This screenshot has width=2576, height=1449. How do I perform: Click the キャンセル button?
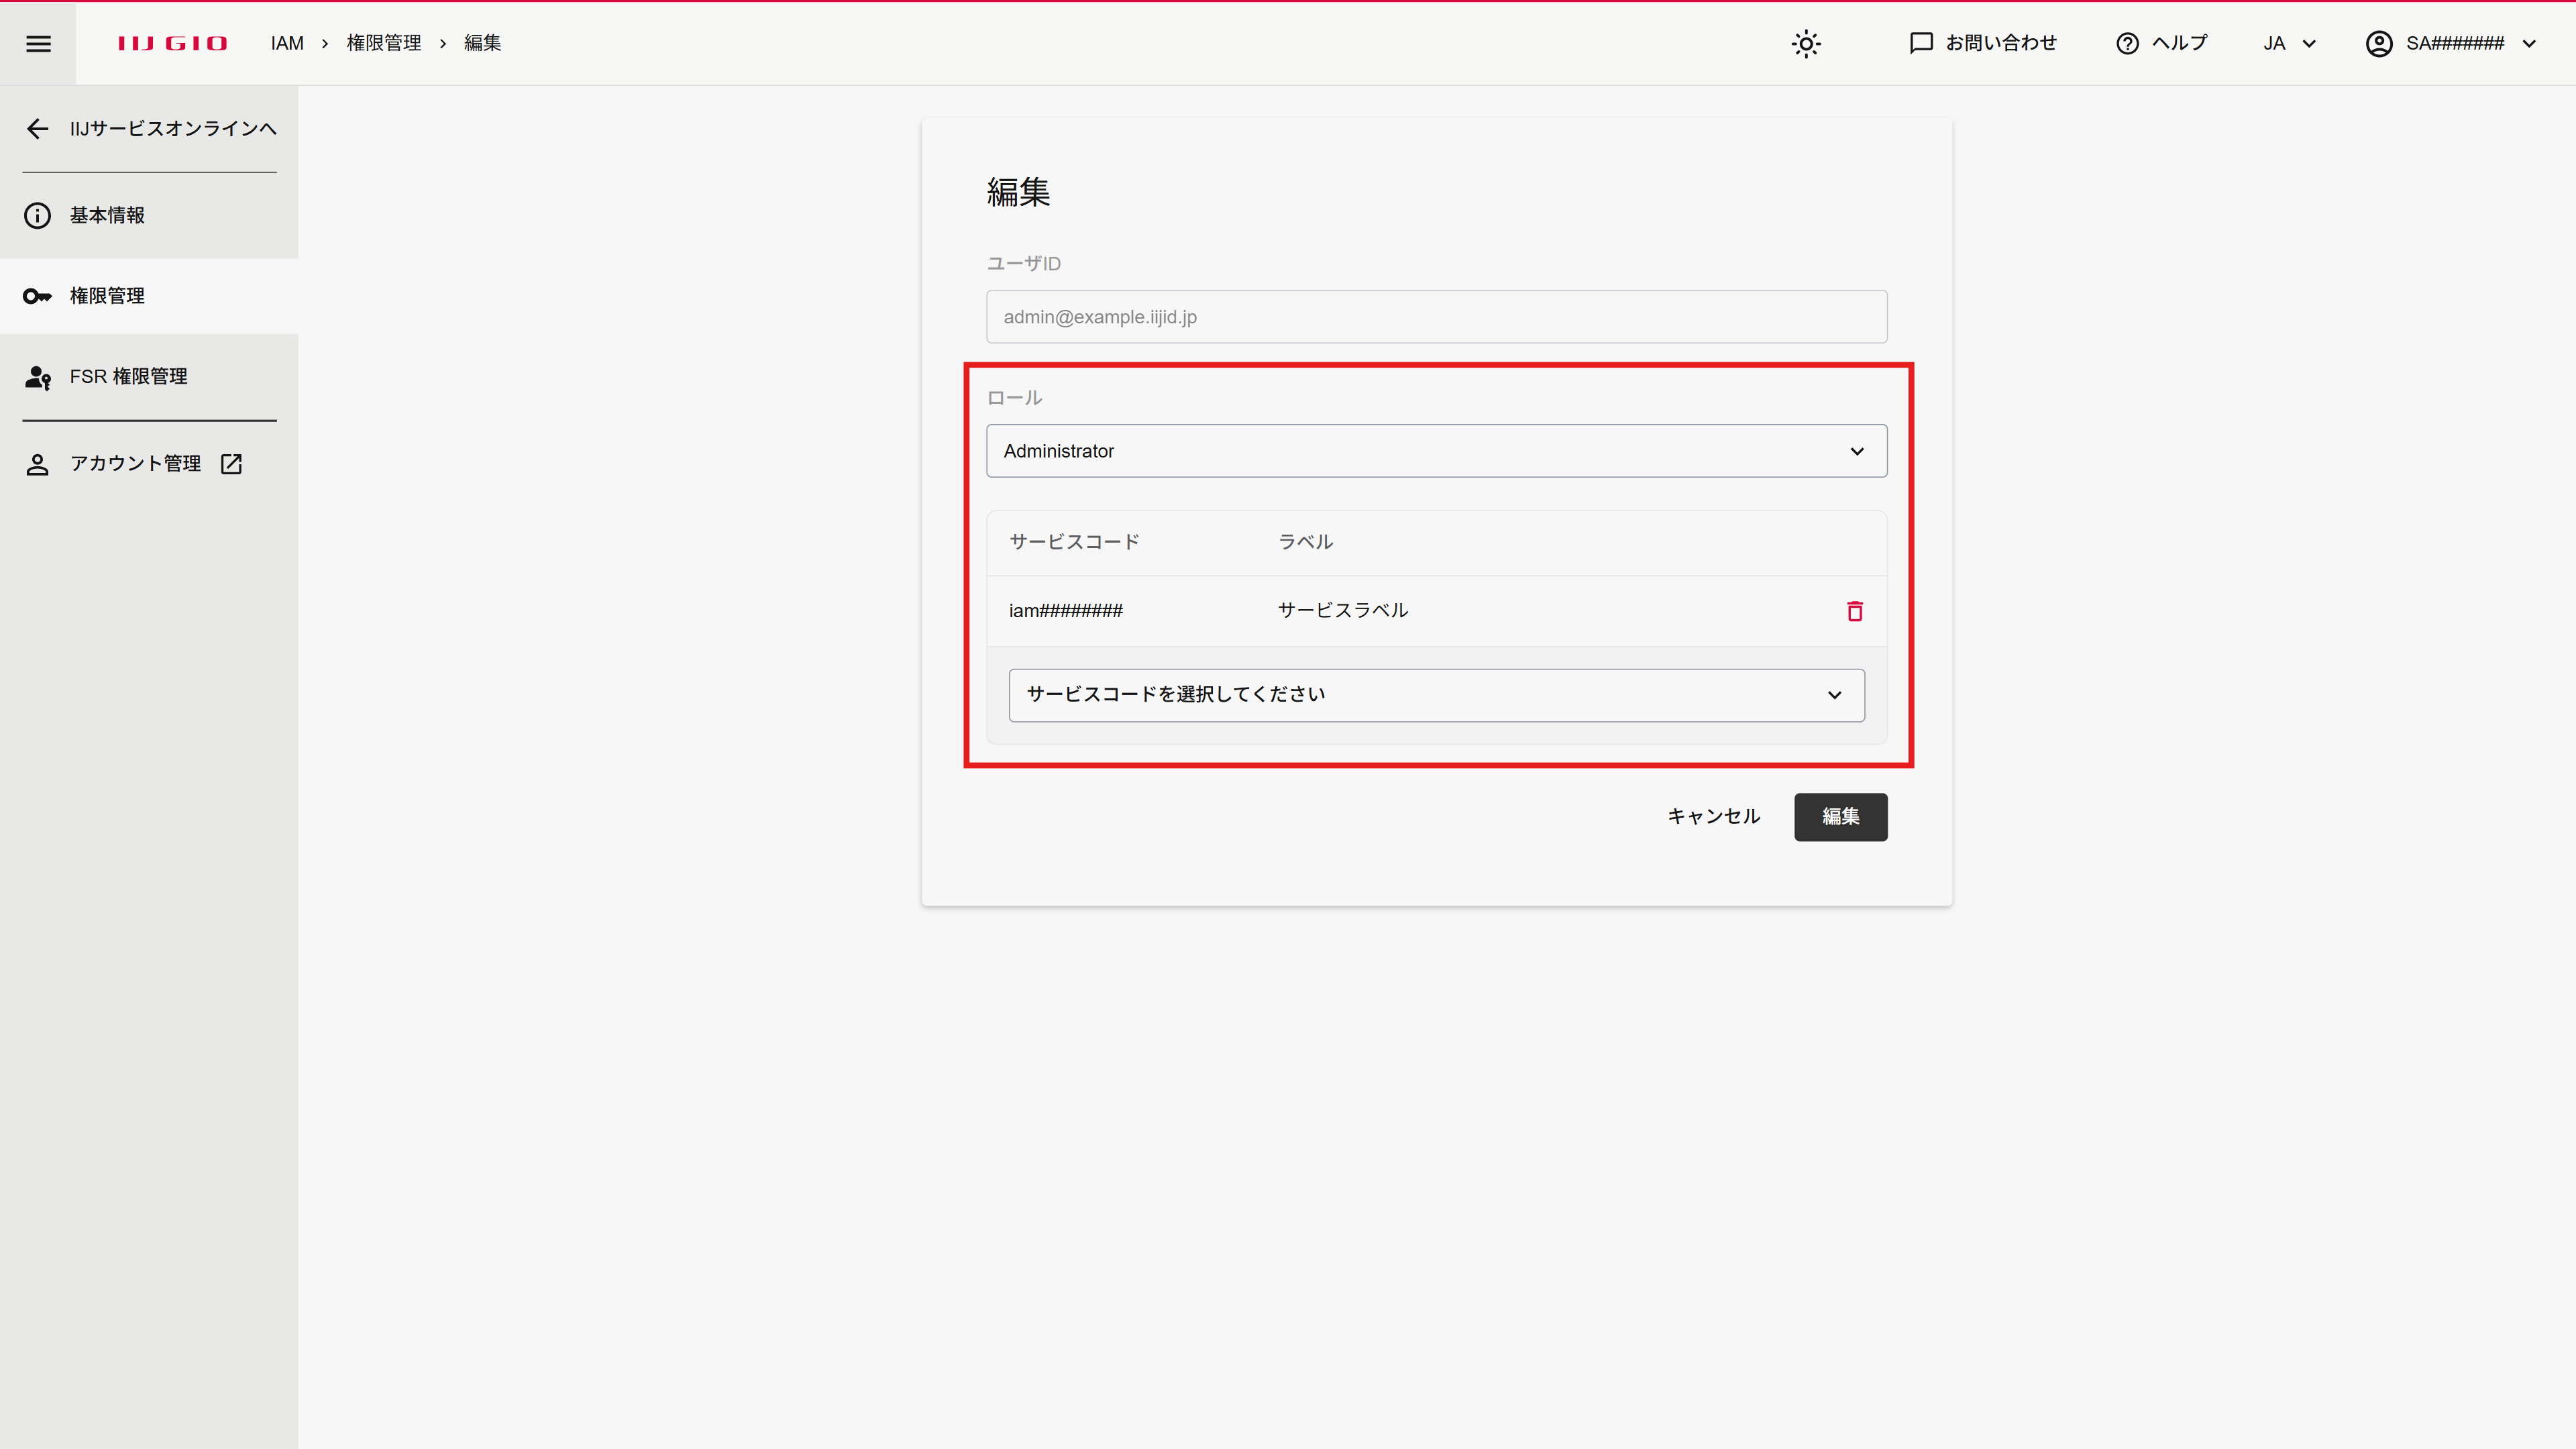(1713, 816)
